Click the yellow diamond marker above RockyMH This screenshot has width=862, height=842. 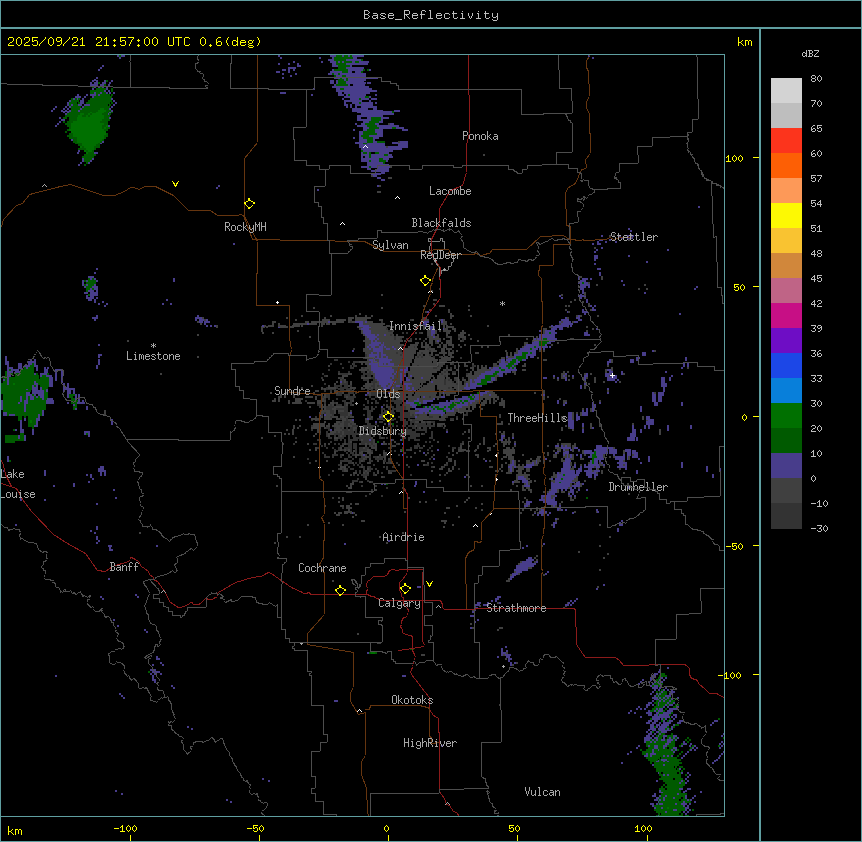pos(249,203)
